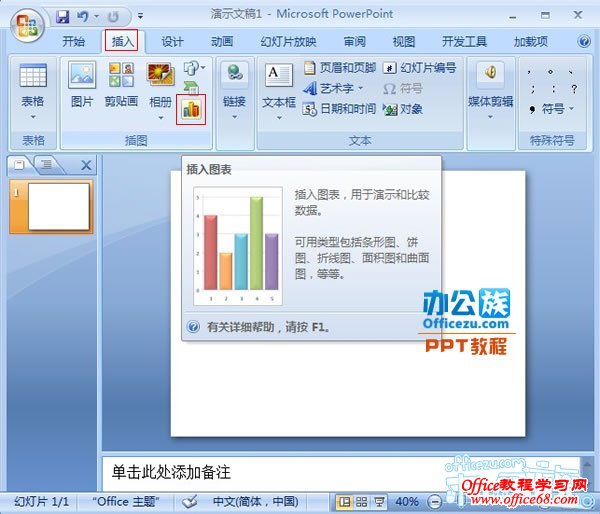Switch to the 审阅 tab
This screenshot has width=600, height=514.
354,41
